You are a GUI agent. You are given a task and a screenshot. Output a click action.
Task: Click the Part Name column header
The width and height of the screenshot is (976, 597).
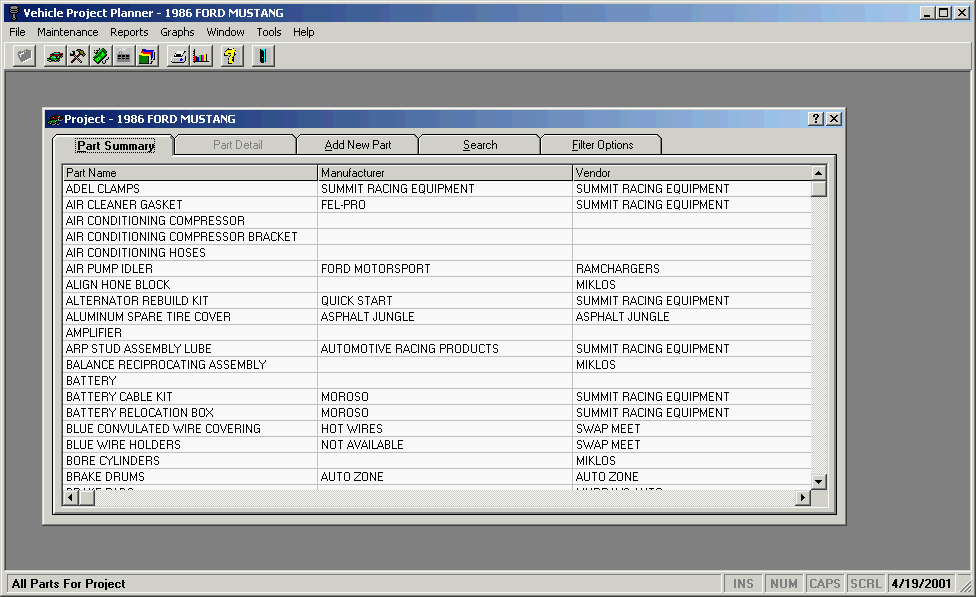[x=190, y=172]
